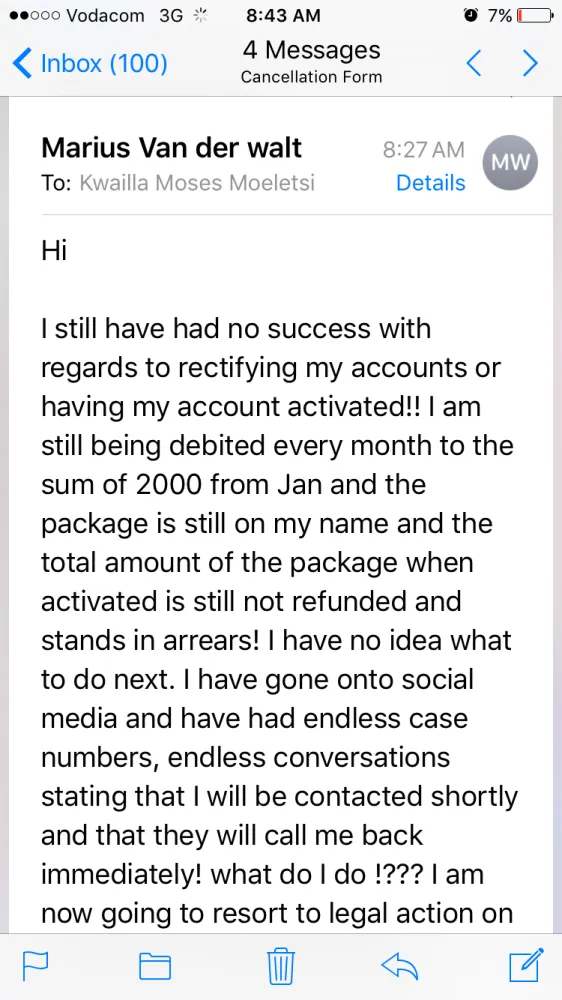
Task: Tap the MW contact avatar
Action: click(510, 163)
